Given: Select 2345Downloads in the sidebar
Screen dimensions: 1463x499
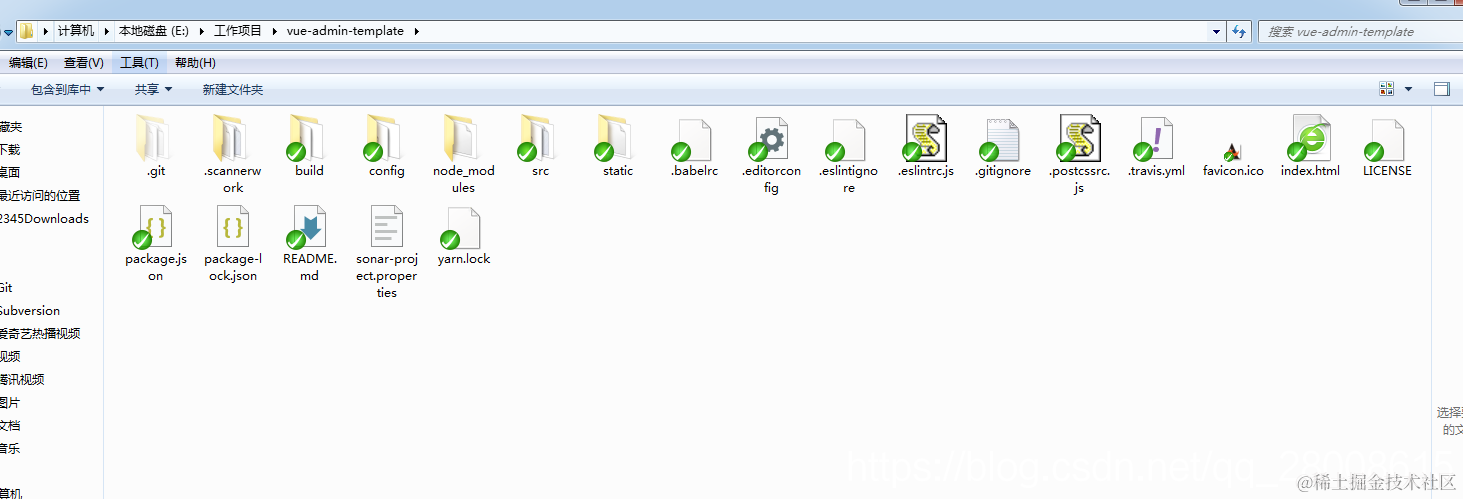Looking at the screenshot, I should click(x=44, y=219).
